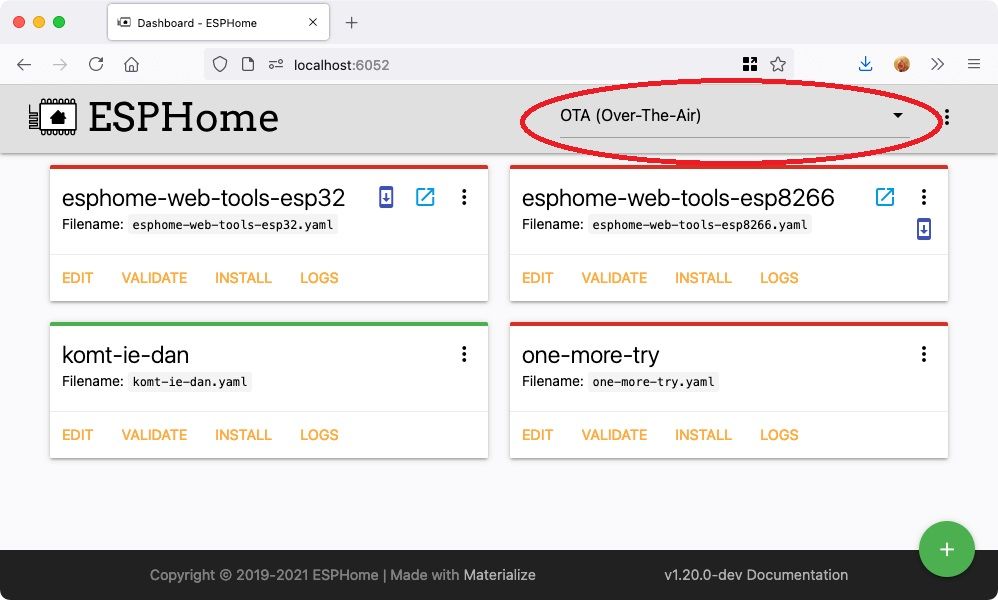The image size is (998, 600).
Task: Open the web interface icon for esphome-web-tools-esp32
Action: point(425,197)
